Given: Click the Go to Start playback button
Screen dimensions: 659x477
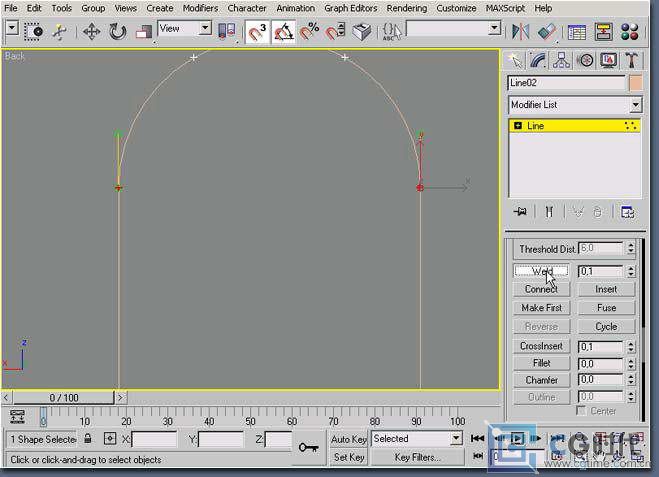Looking at the screenshot, I should coord(477,439).
